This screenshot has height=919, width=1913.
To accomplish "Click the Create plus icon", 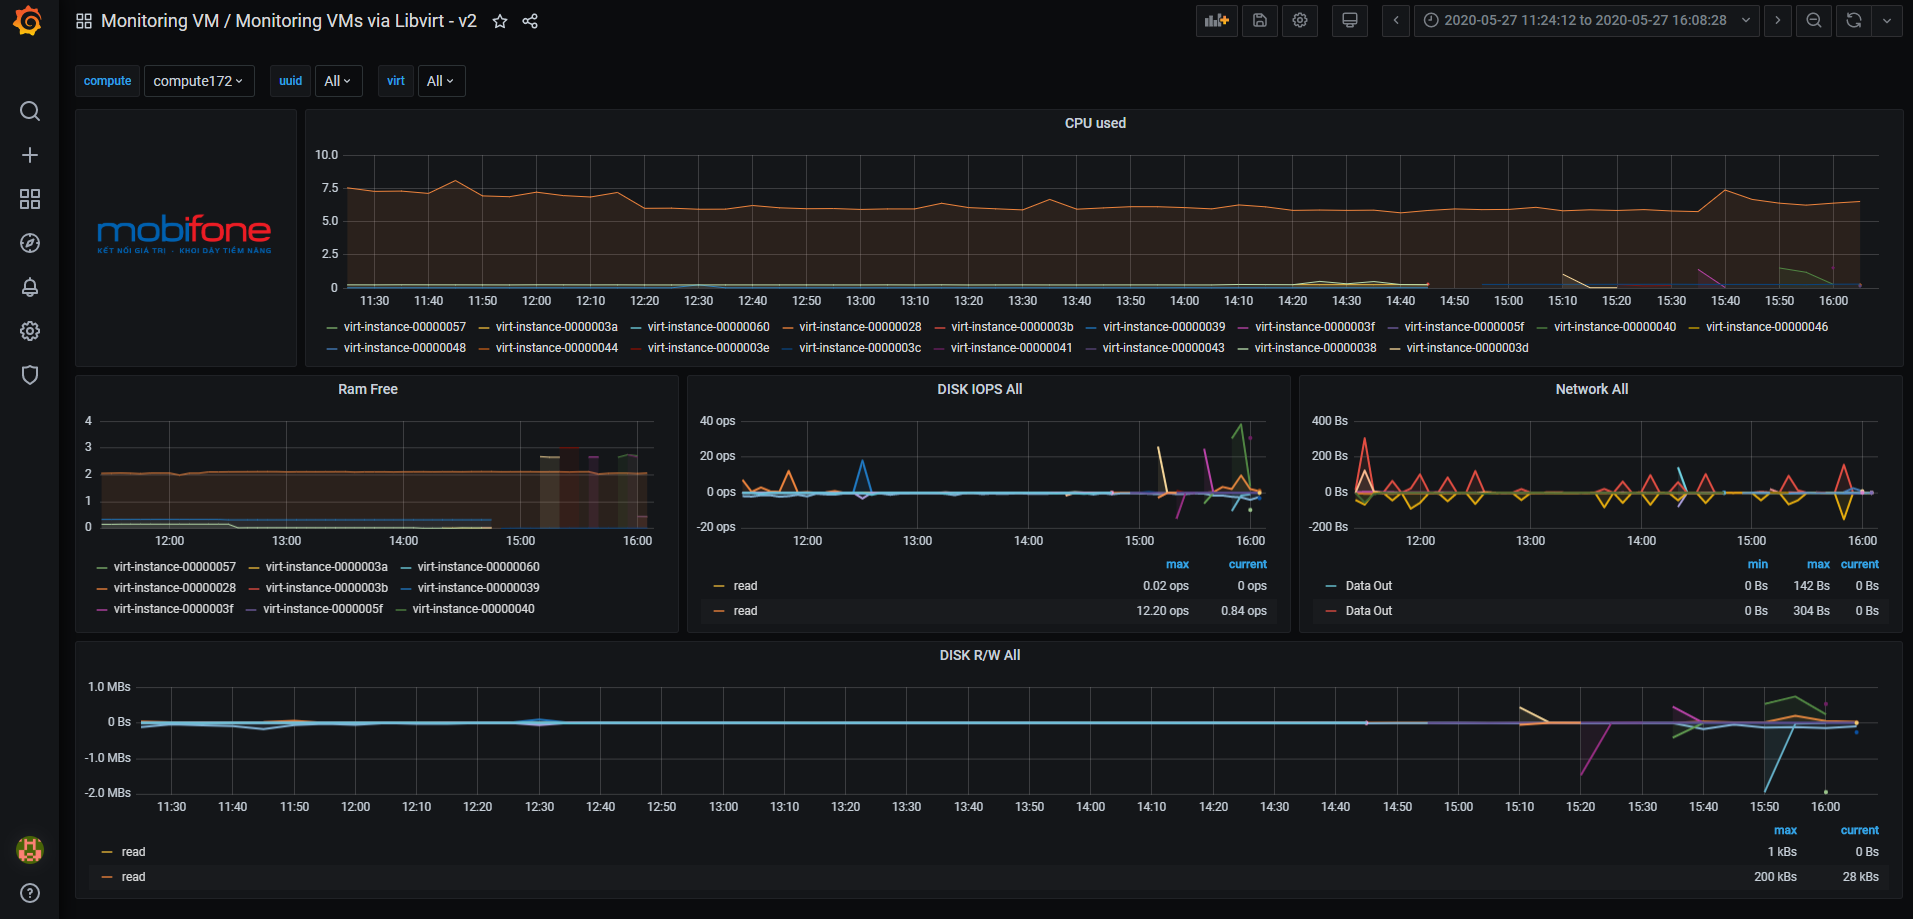I will (30, 155).
